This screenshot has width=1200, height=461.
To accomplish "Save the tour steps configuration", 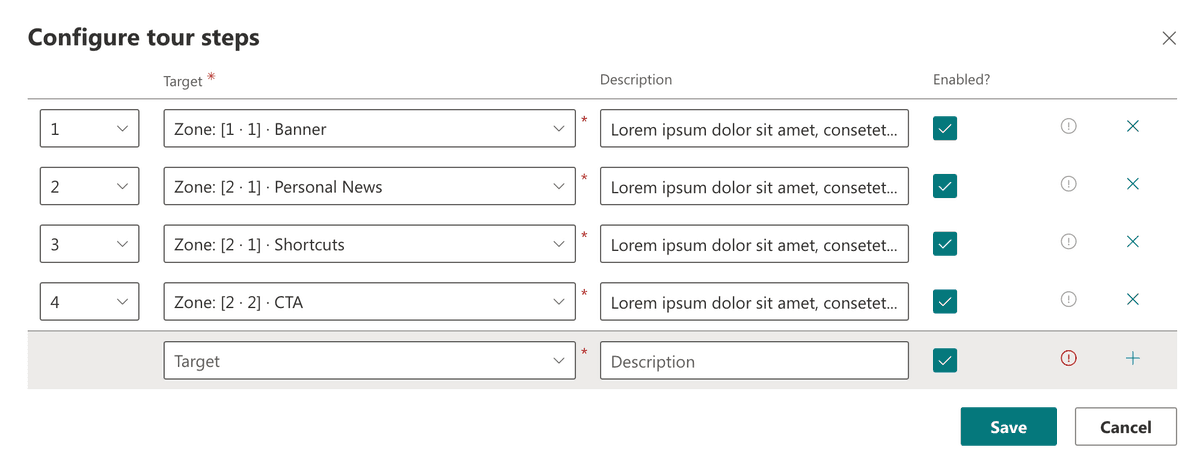I will coord(1008,427).
